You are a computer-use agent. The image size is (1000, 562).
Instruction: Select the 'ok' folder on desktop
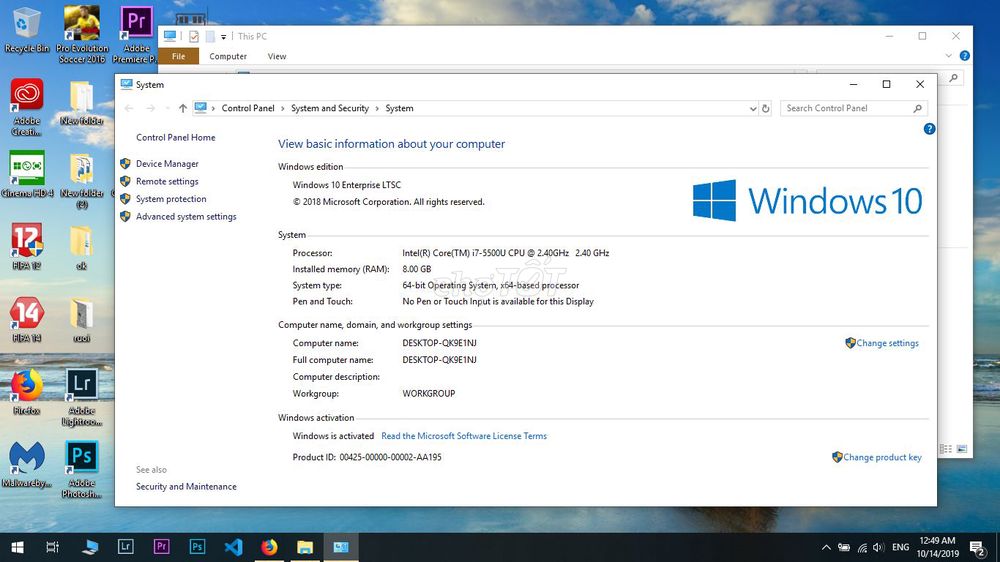(82, 248)
